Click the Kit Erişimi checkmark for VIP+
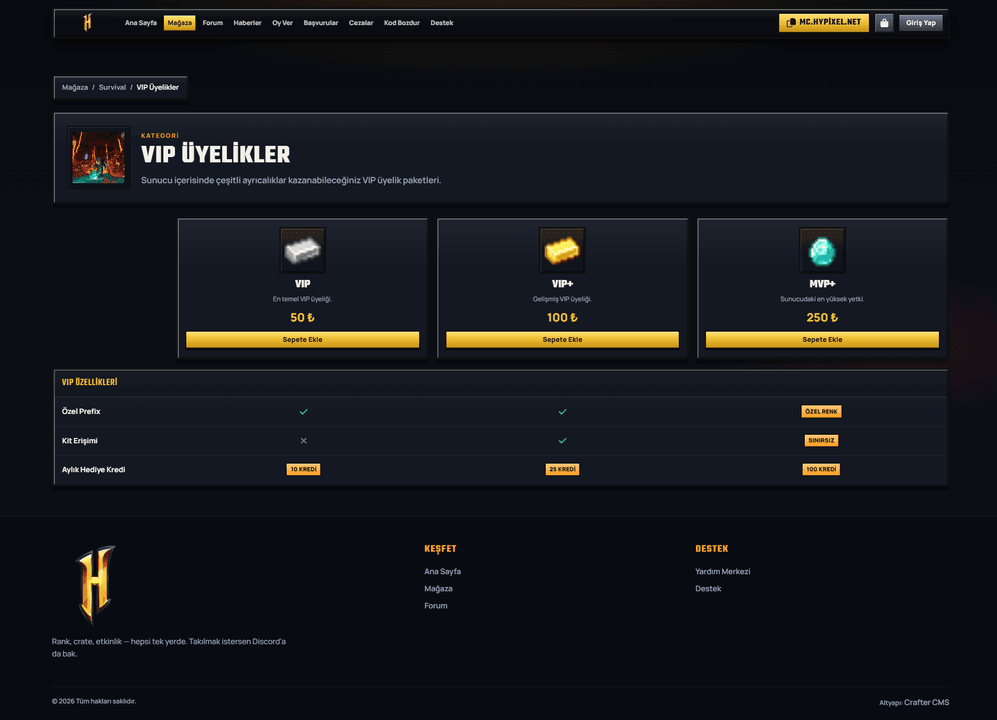Viewport: 997px width, 720px height. tap(562, 440)
